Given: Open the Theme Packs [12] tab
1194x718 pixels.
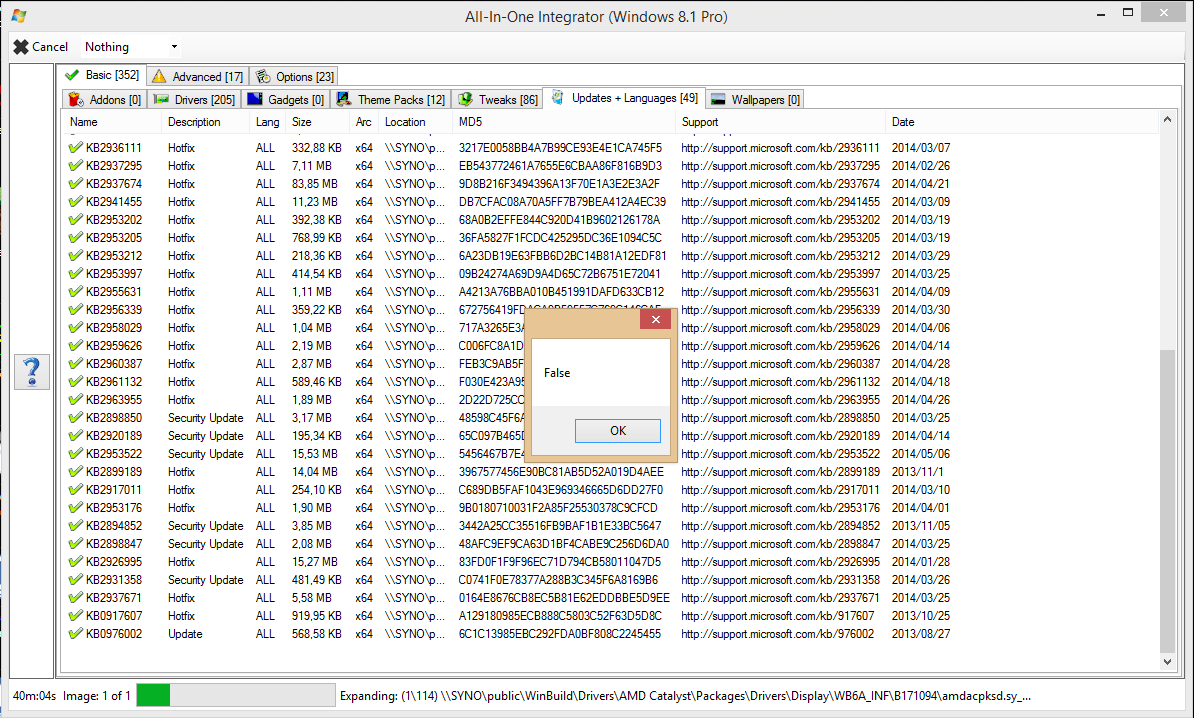Looking at the screenshot, I should point(391,100).
